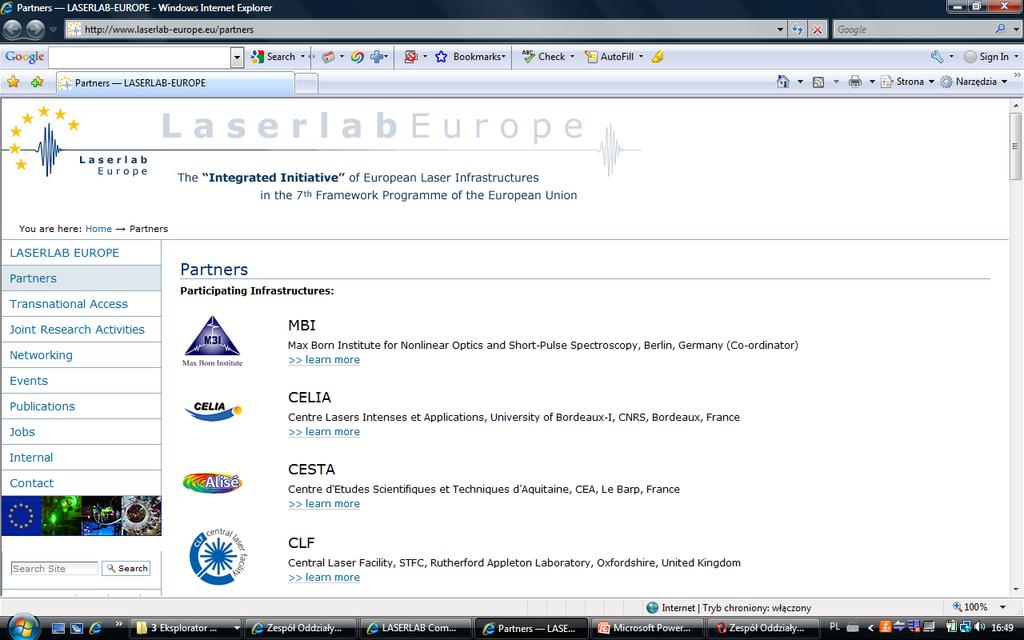Click the address bar URL field
The width and height of the screenshot is (1024, 640).
click(428, 29)
